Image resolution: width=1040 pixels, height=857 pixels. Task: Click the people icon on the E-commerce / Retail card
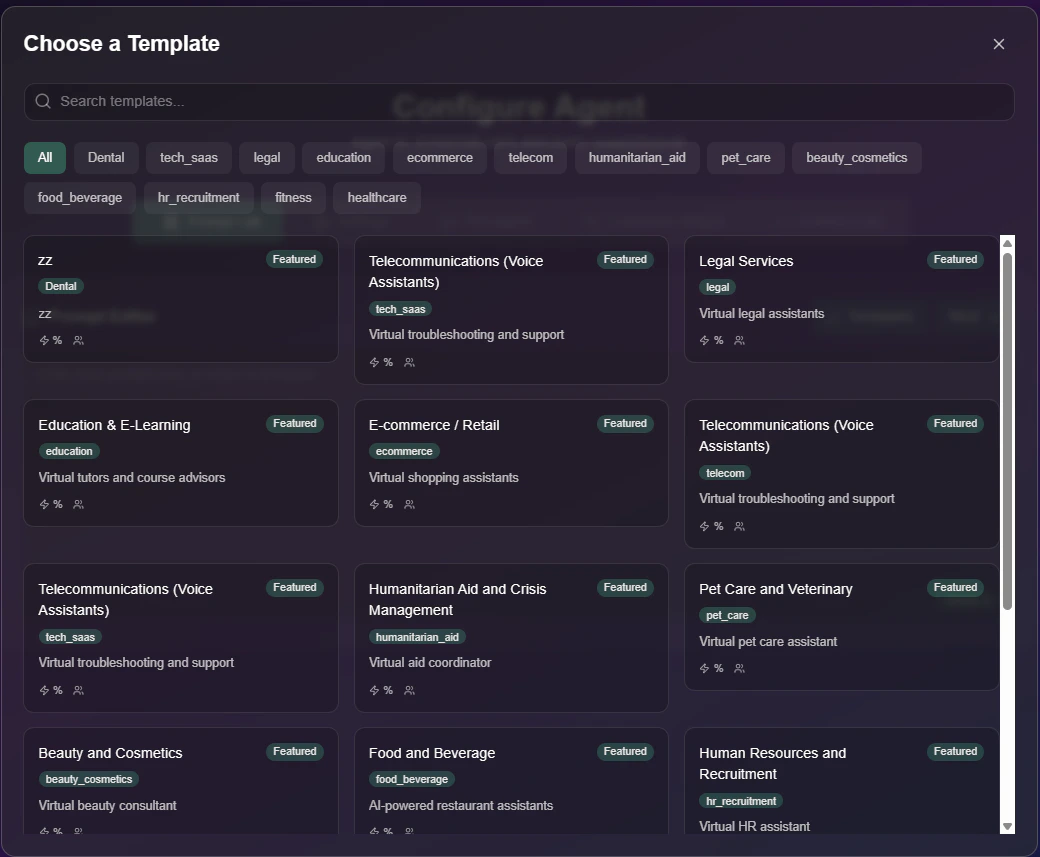[x=409, y=504]
